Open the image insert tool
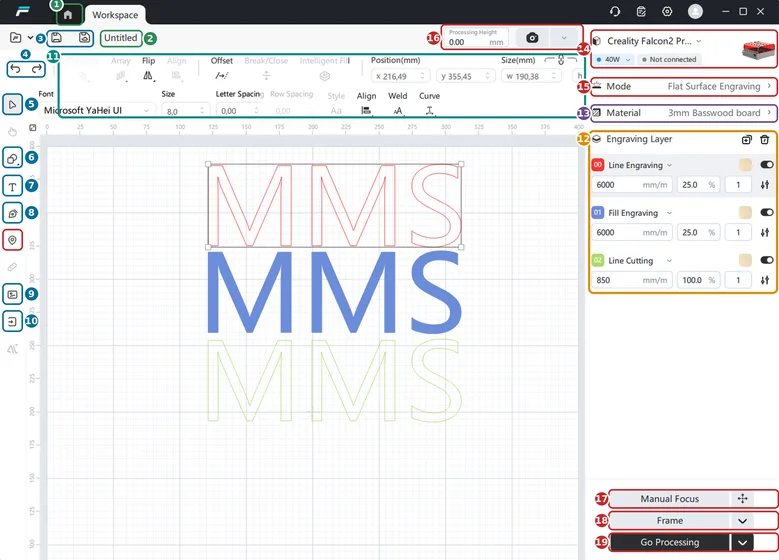The width and height of the screenshot is (779, 560). [x=12, y=294]
